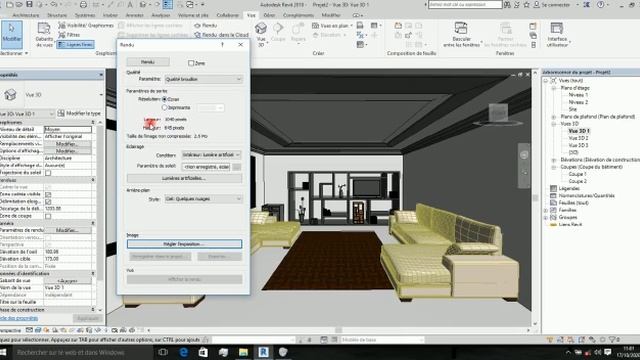
Task: Click the Rendu button in the dialog
Action: click(x=148, y=62)
